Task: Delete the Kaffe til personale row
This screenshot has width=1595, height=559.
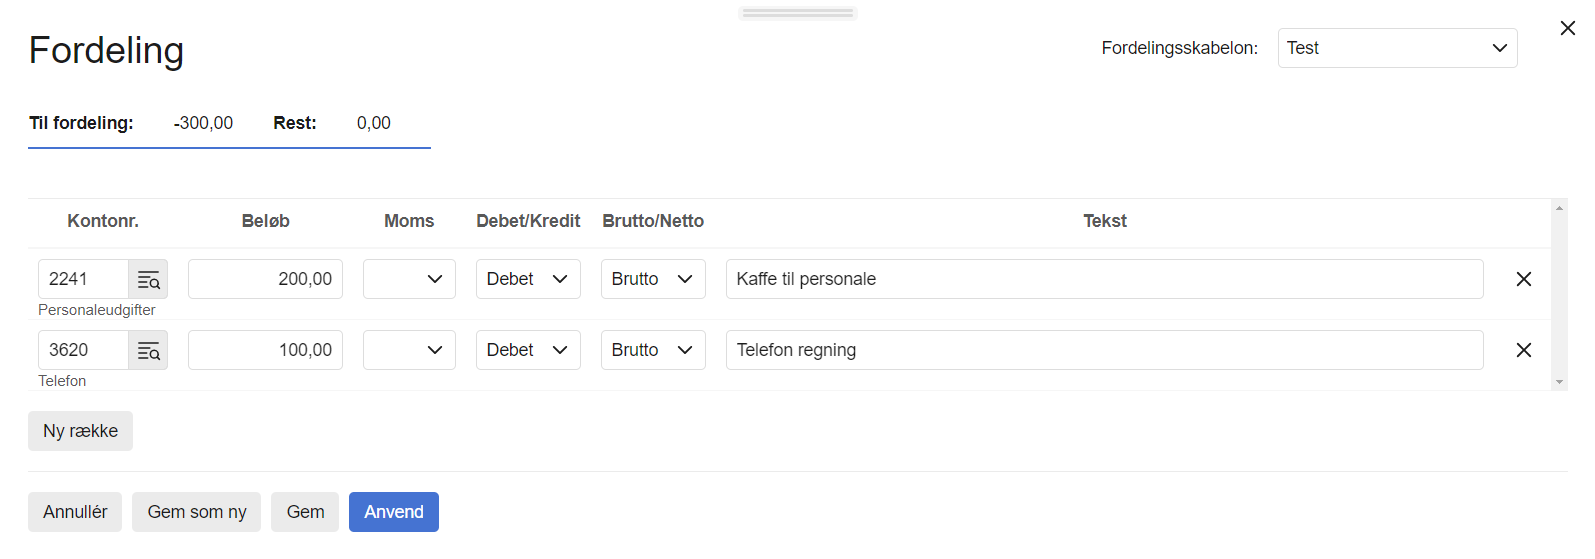Action: [x=1523, y=279]
